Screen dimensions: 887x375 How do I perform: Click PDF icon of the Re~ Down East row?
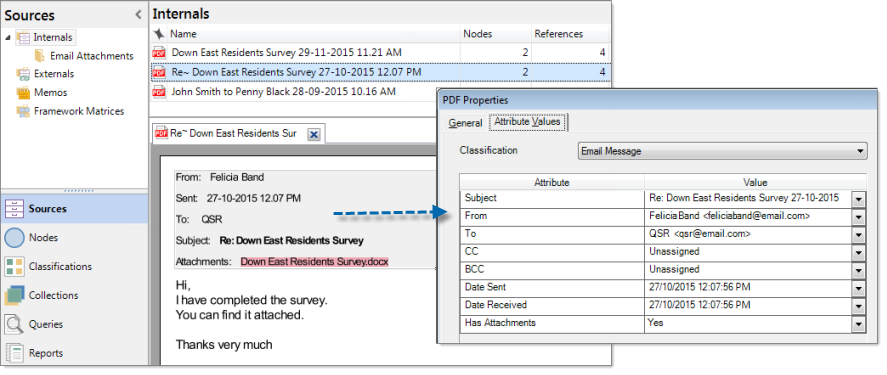pos(160,72)
